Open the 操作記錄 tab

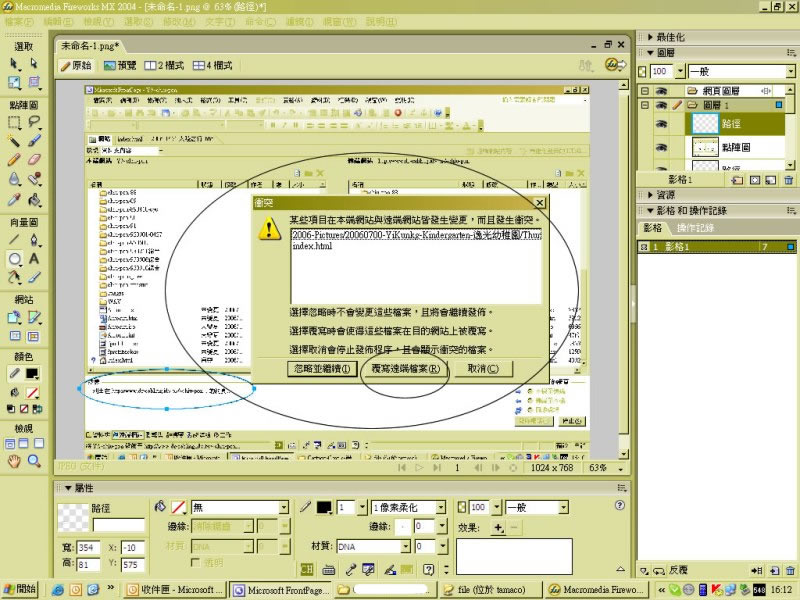point(695,228)
